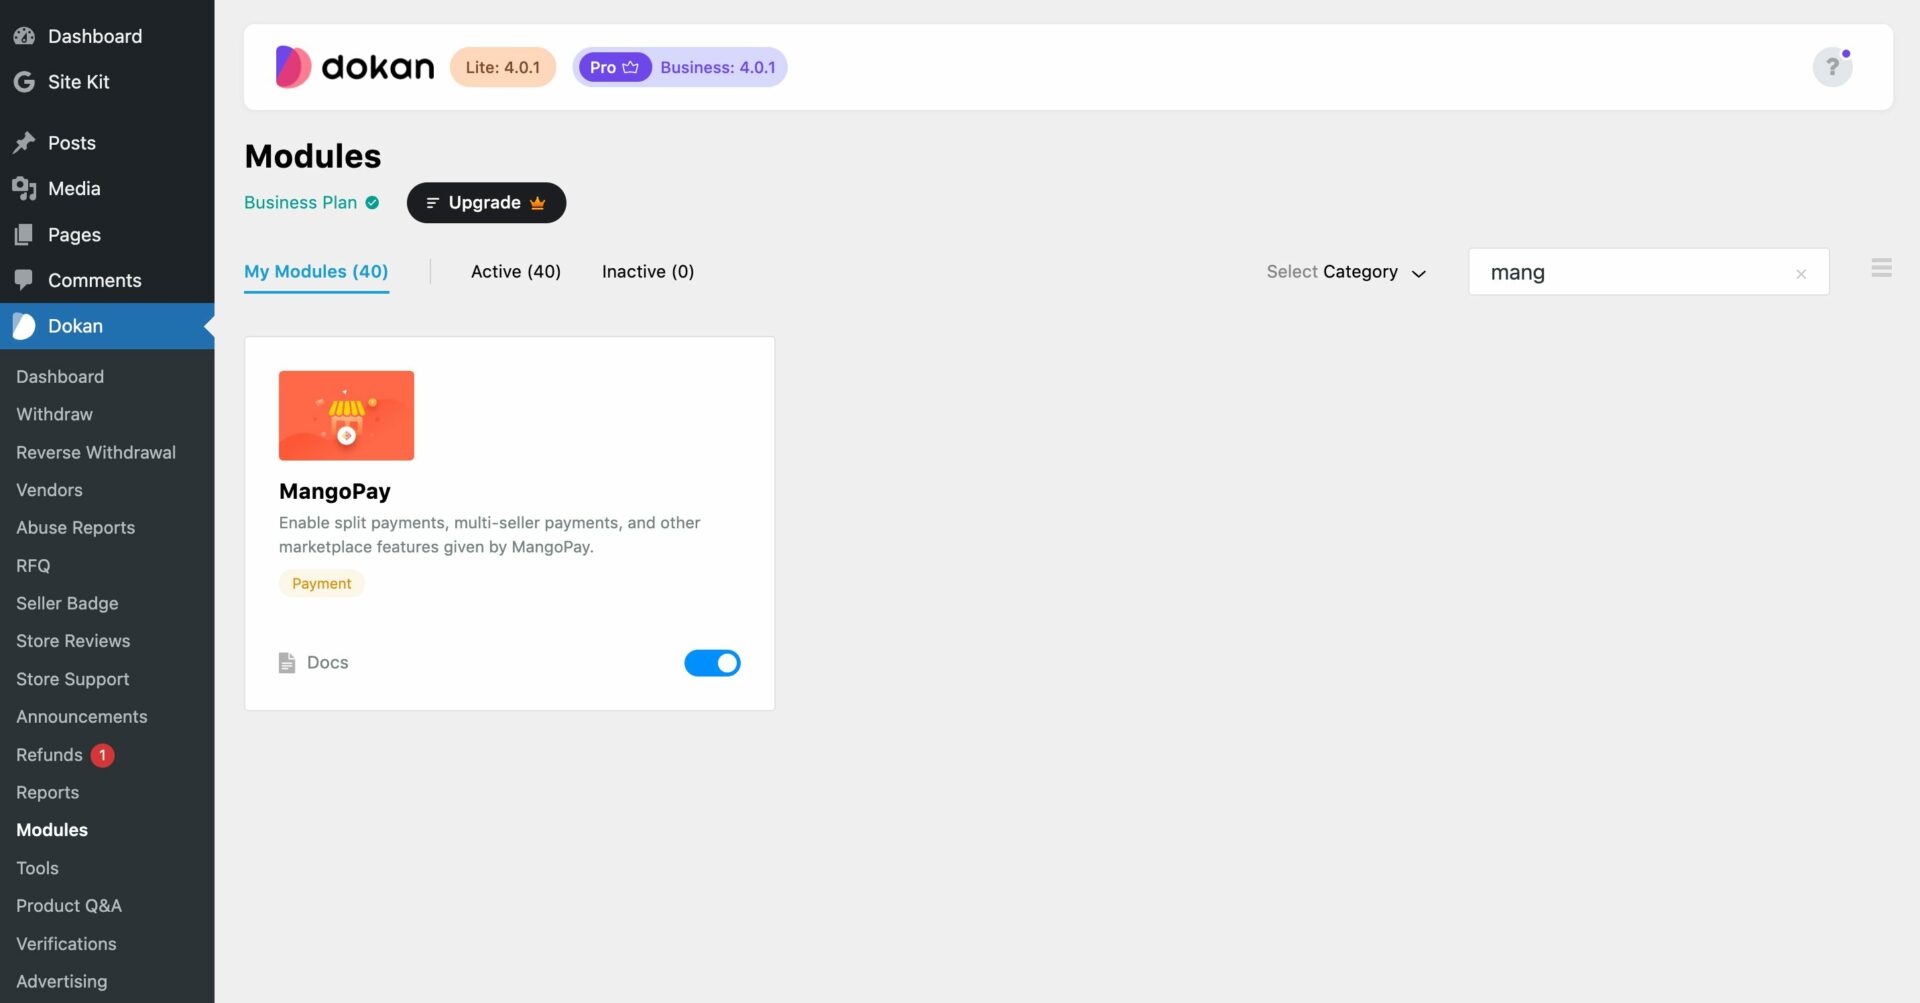Click the Dokan brand logo in header
The width and height of the screenshot is (1920, 1003).
coord(355,67)
